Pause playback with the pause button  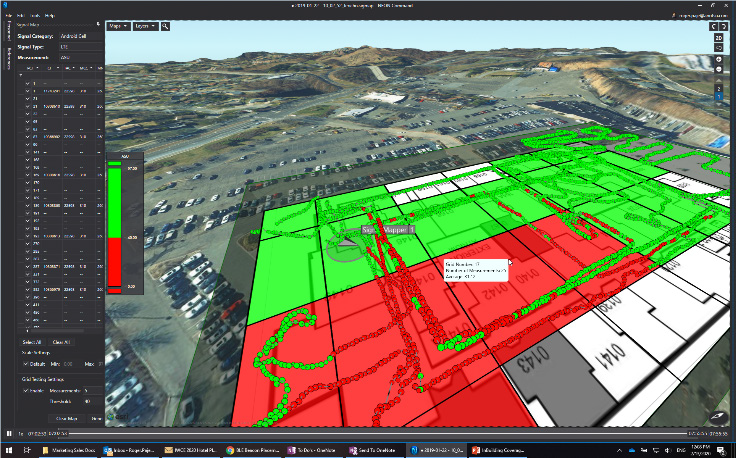pos(9,433)
